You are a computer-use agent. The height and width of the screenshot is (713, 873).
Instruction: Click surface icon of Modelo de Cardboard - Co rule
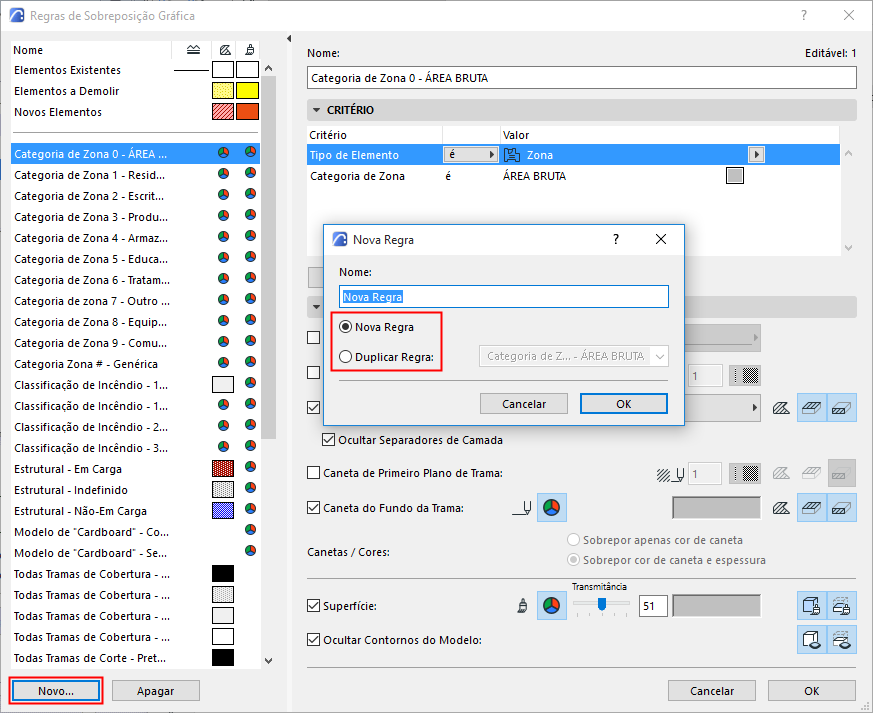click(251, 530)
